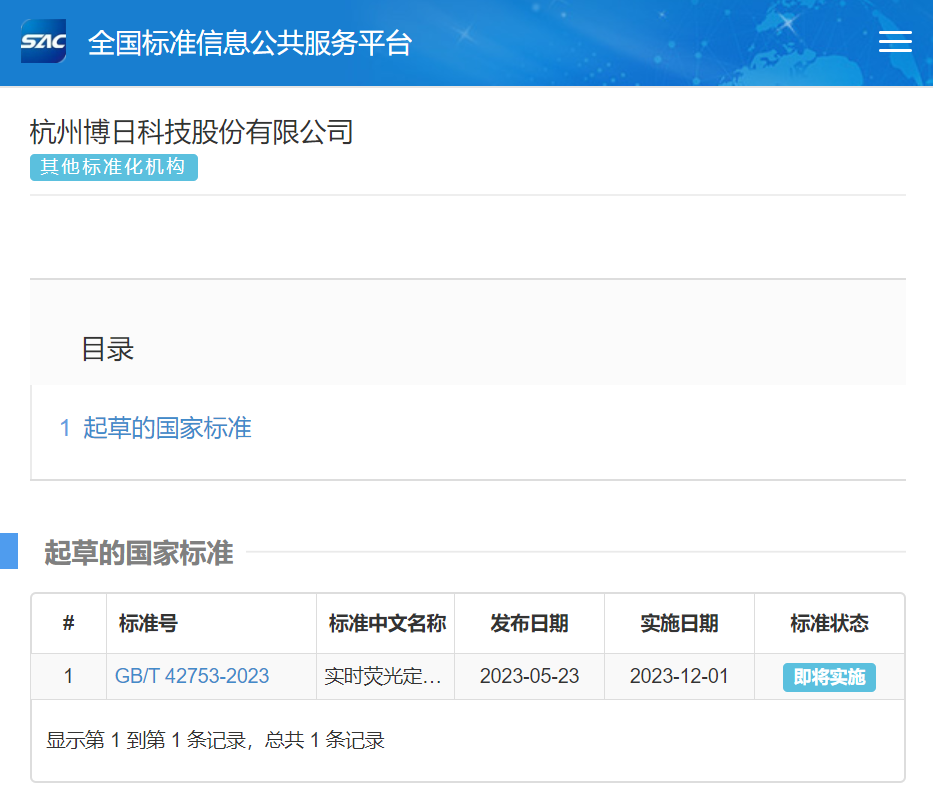Click the 标准中文名称 column header
This screenshot has height=794, width=933.
386,624
